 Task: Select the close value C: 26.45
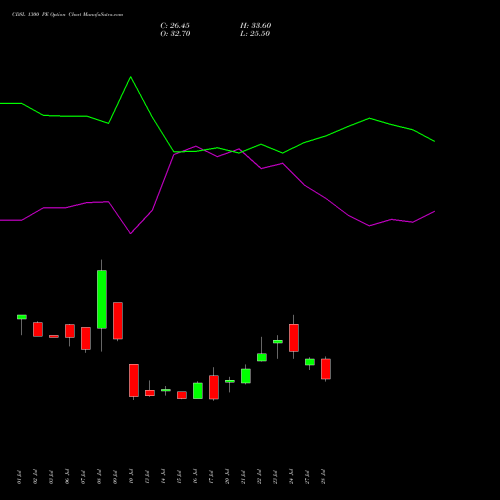tap(175, 26)
